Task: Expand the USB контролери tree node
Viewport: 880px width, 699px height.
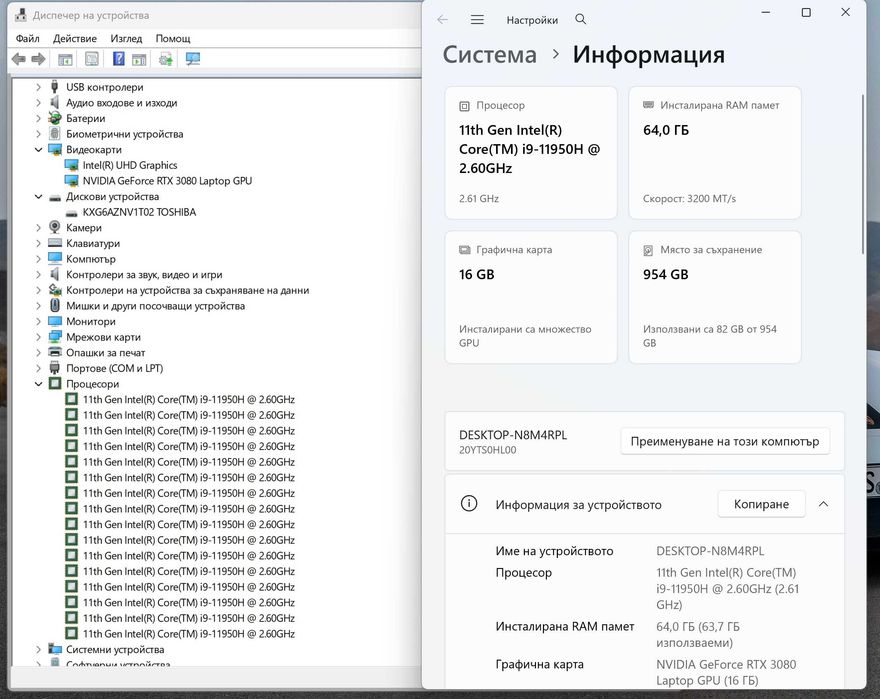Action: pos(38,87)
